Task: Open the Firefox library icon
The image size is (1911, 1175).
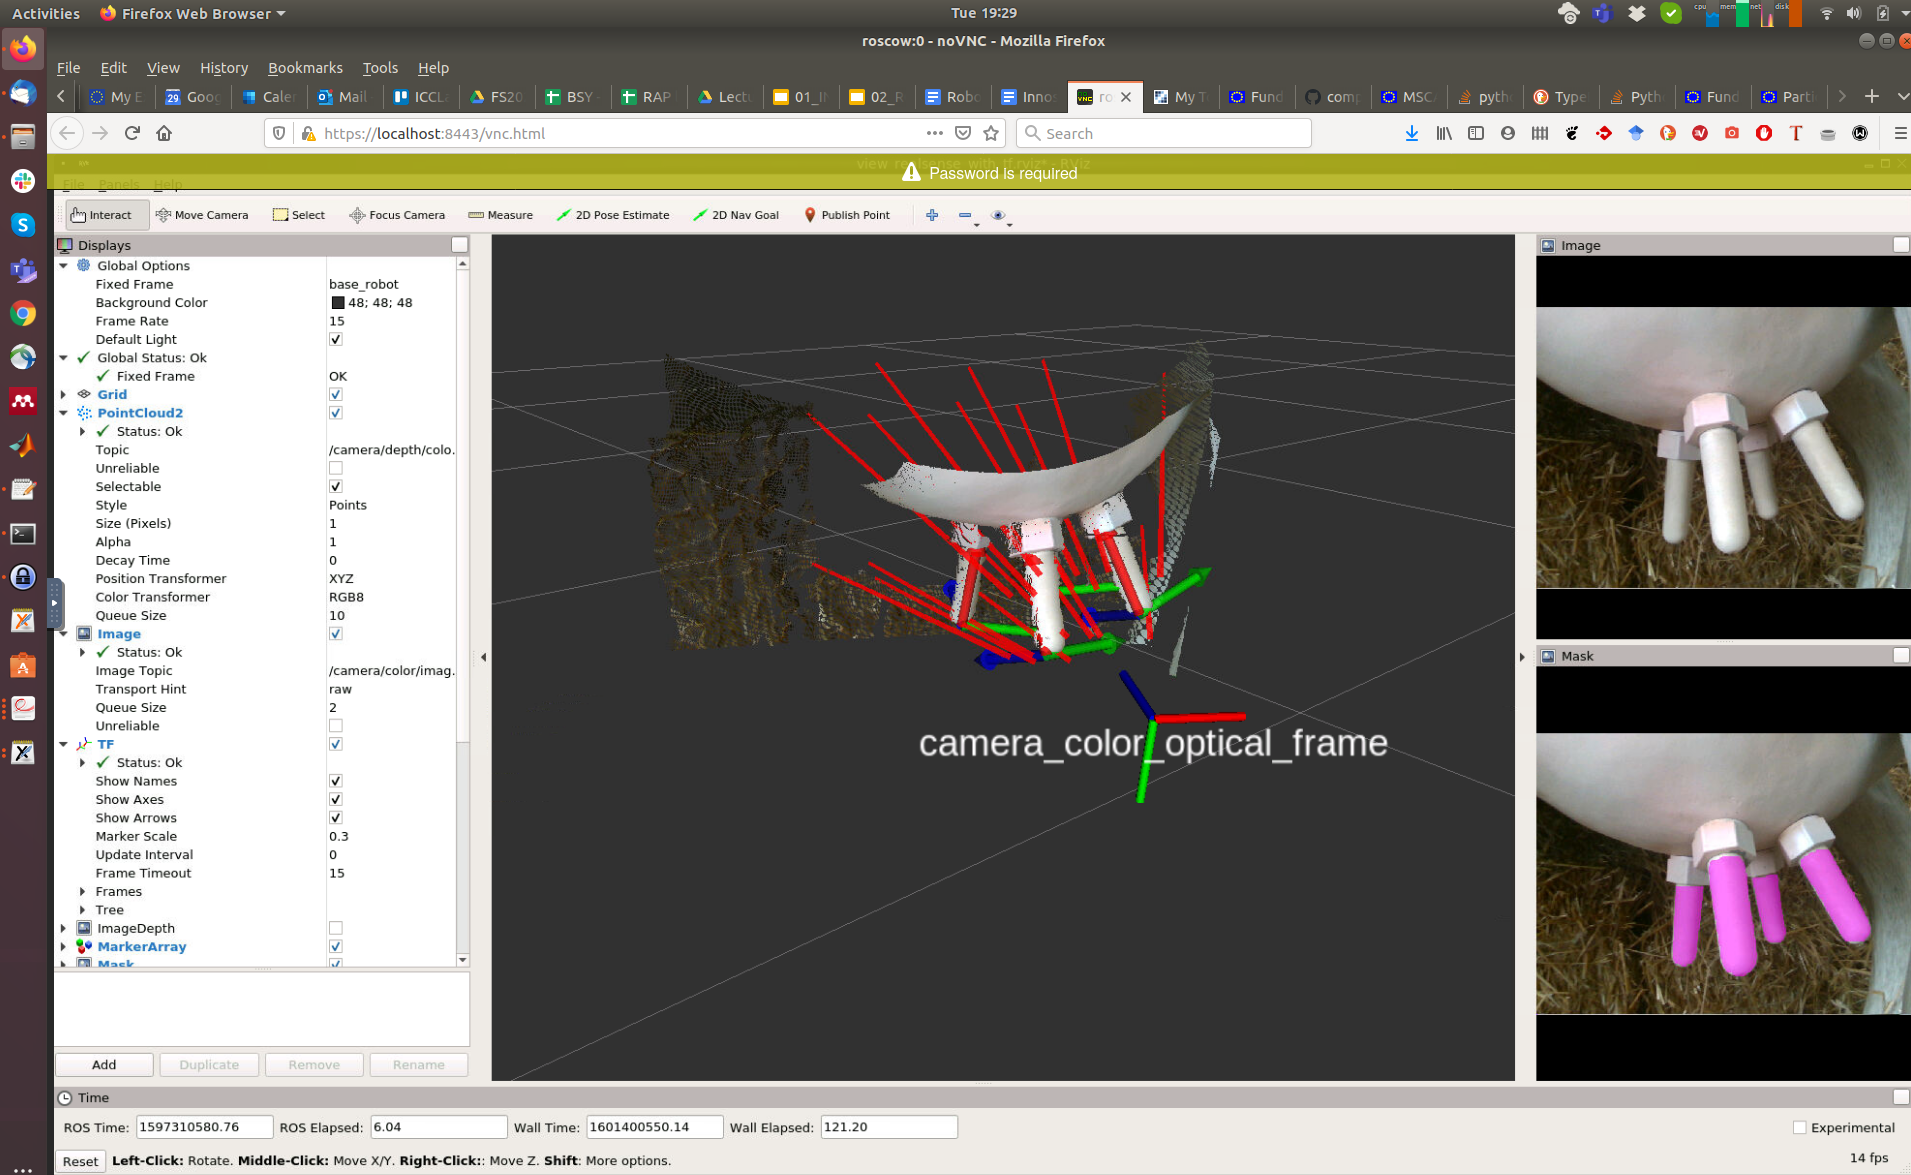Action: [1444, 133]
